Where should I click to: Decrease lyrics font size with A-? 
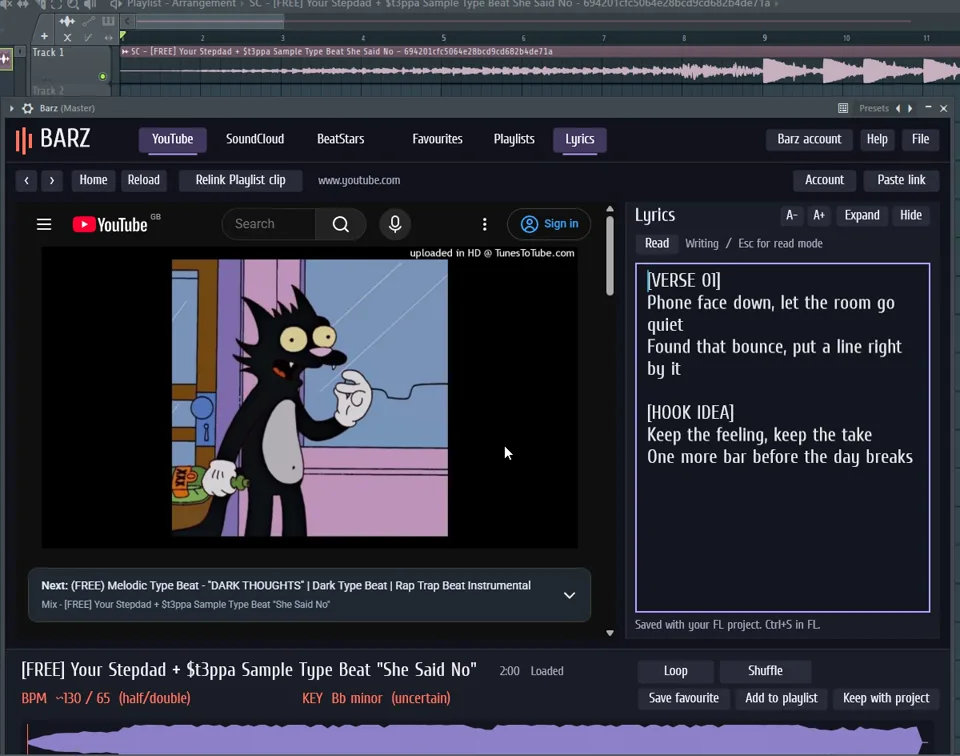[792, 215]
